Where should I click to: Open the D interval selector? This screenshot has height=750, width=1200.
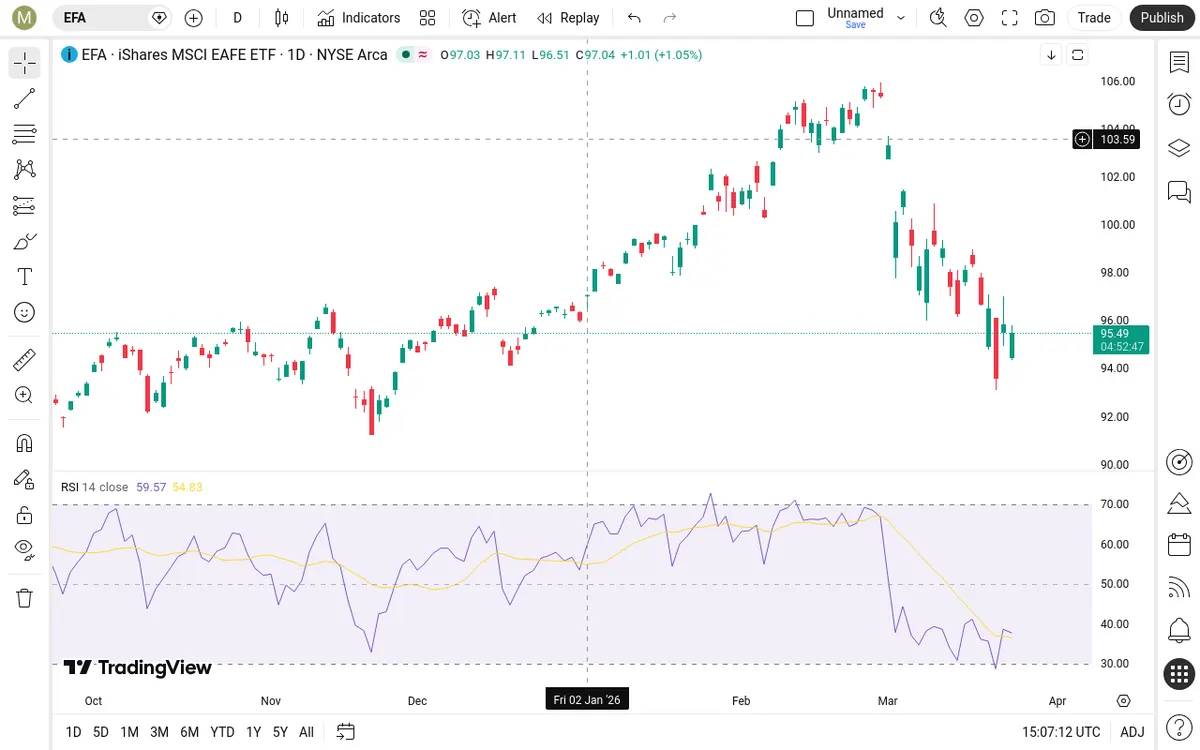(237, 17)
